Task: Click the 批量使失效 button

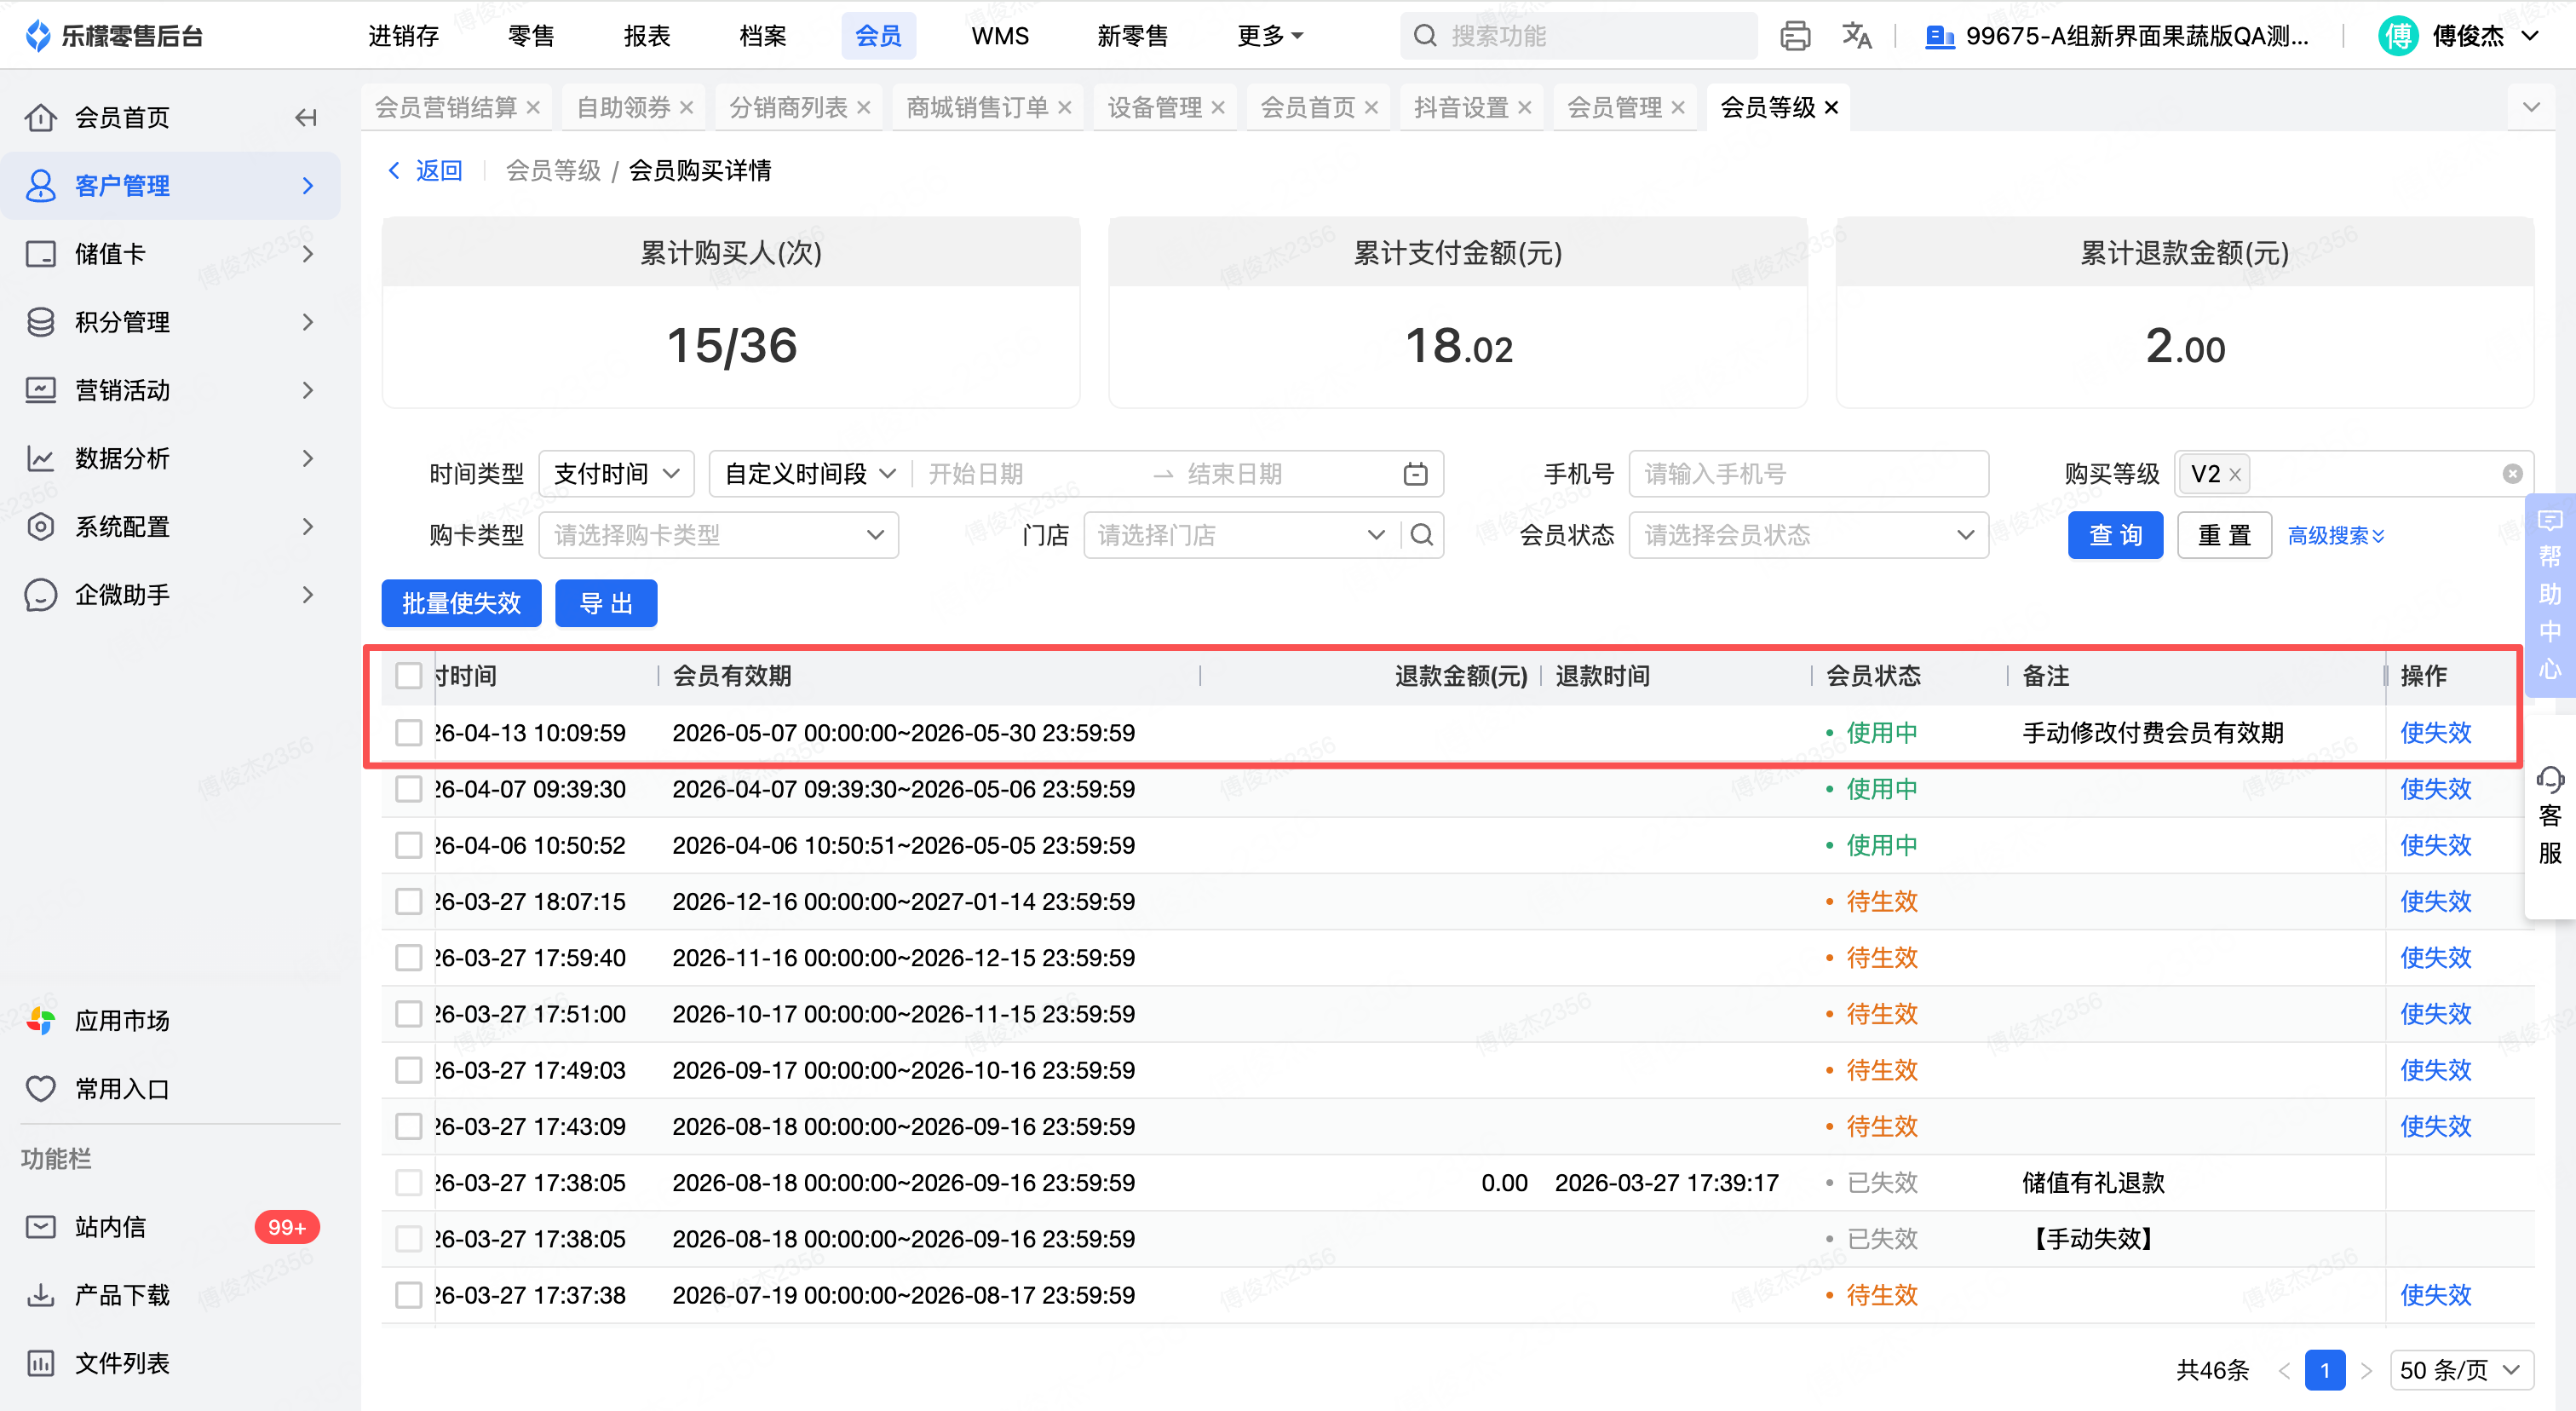Action: tap(461, 604)
